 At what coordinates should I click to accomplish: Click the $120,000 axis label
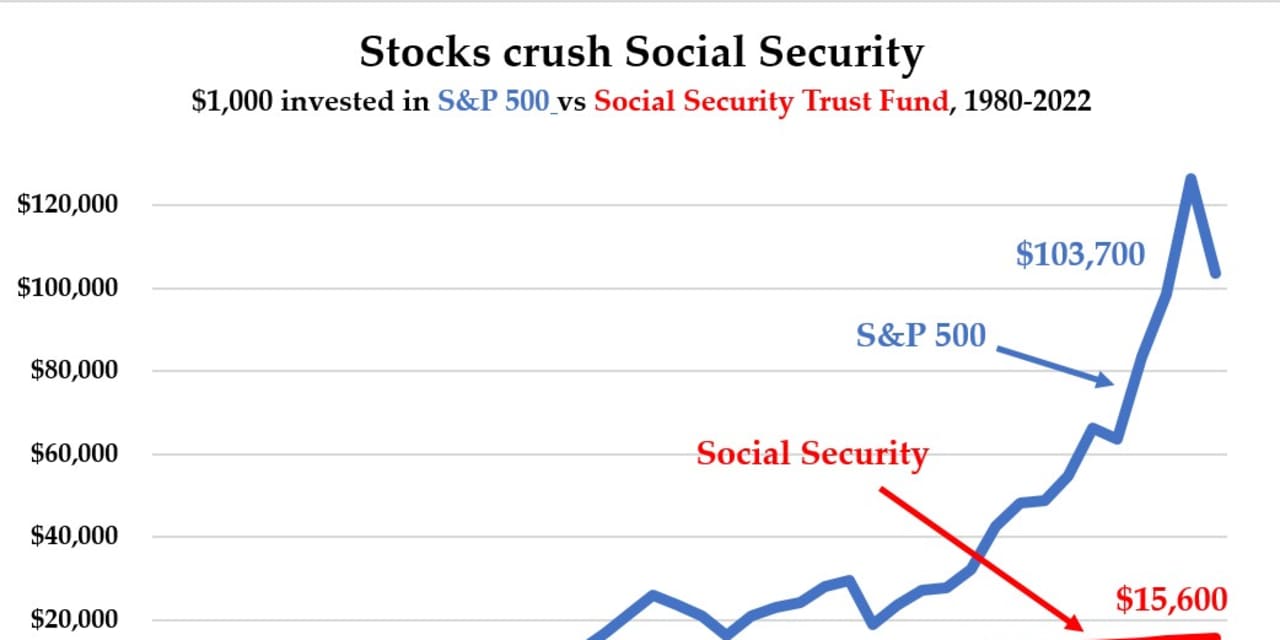pos(68,205)
